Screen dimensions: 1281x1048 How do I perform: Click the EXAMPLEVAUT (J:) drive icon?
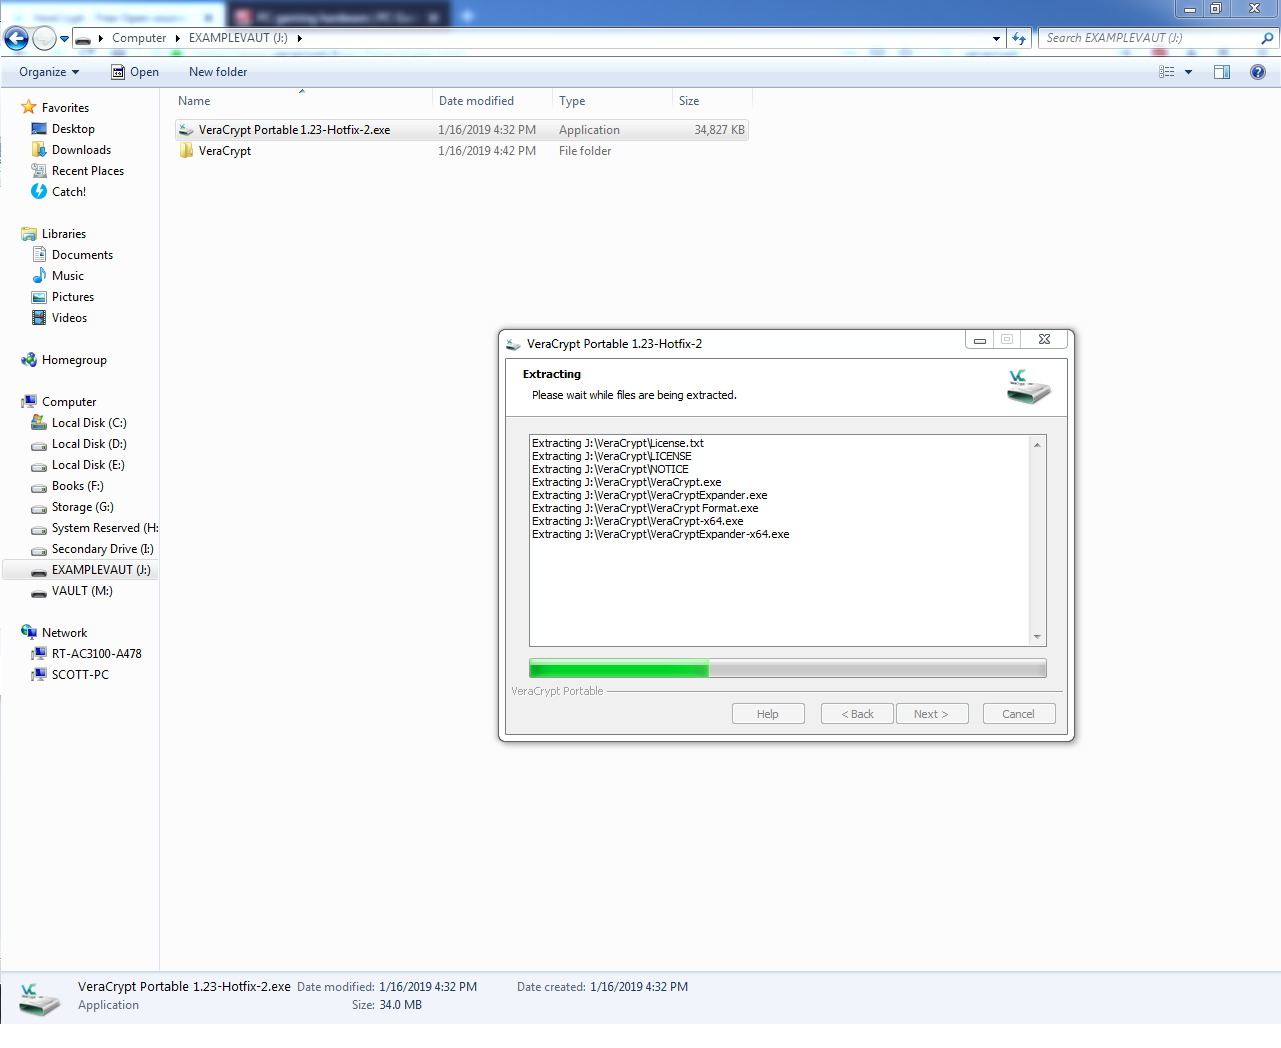pos(39,571)
